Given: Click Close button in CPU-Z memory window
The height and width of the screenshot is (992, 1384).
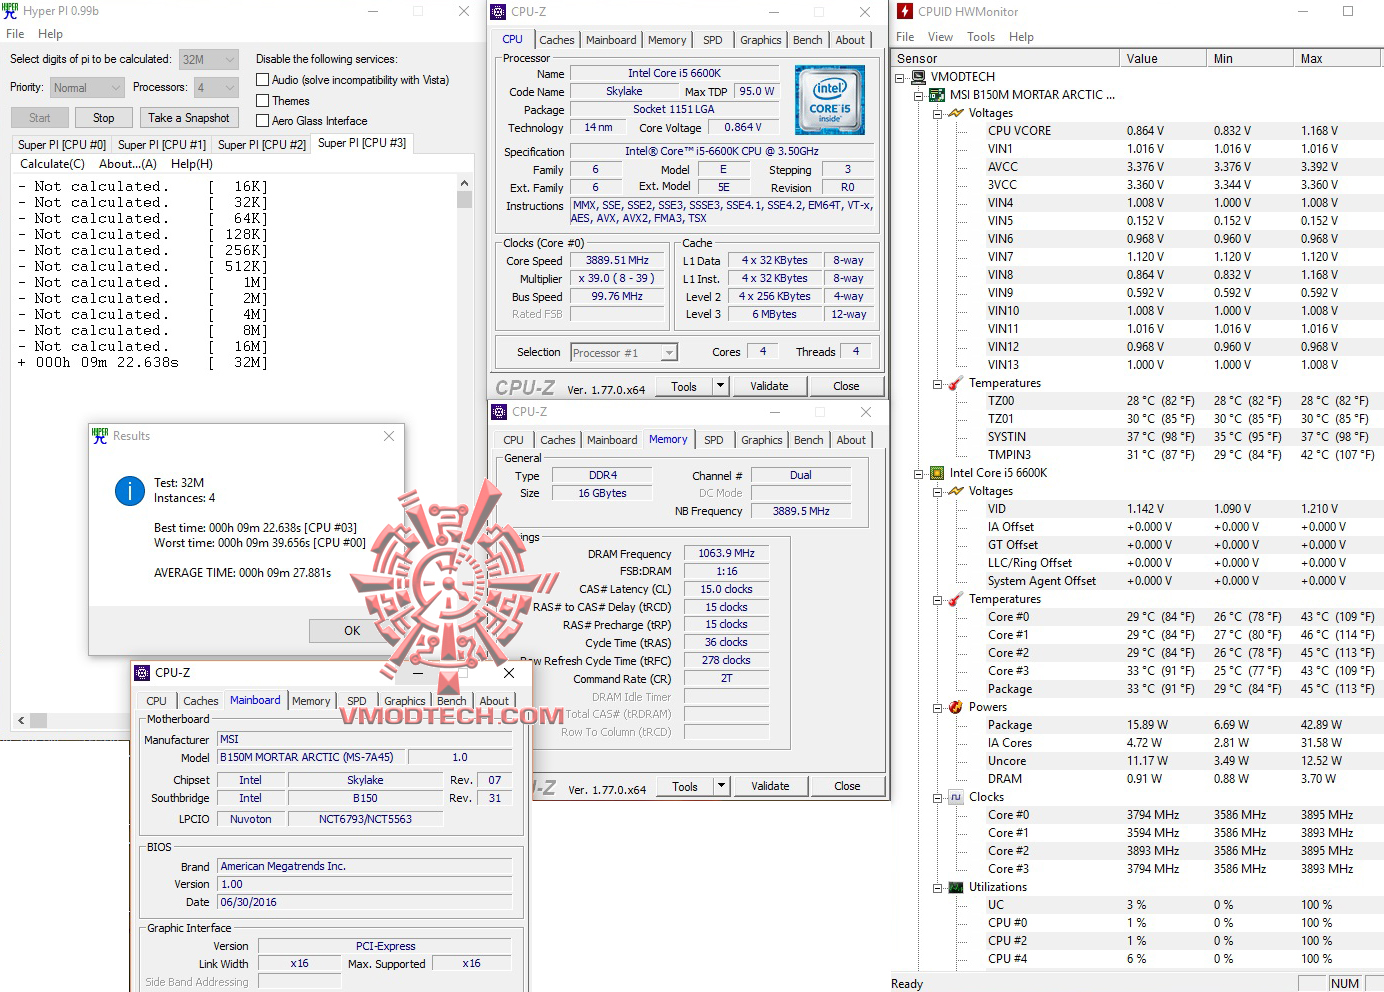Looking at the screenshot, I should coord(847,786).
